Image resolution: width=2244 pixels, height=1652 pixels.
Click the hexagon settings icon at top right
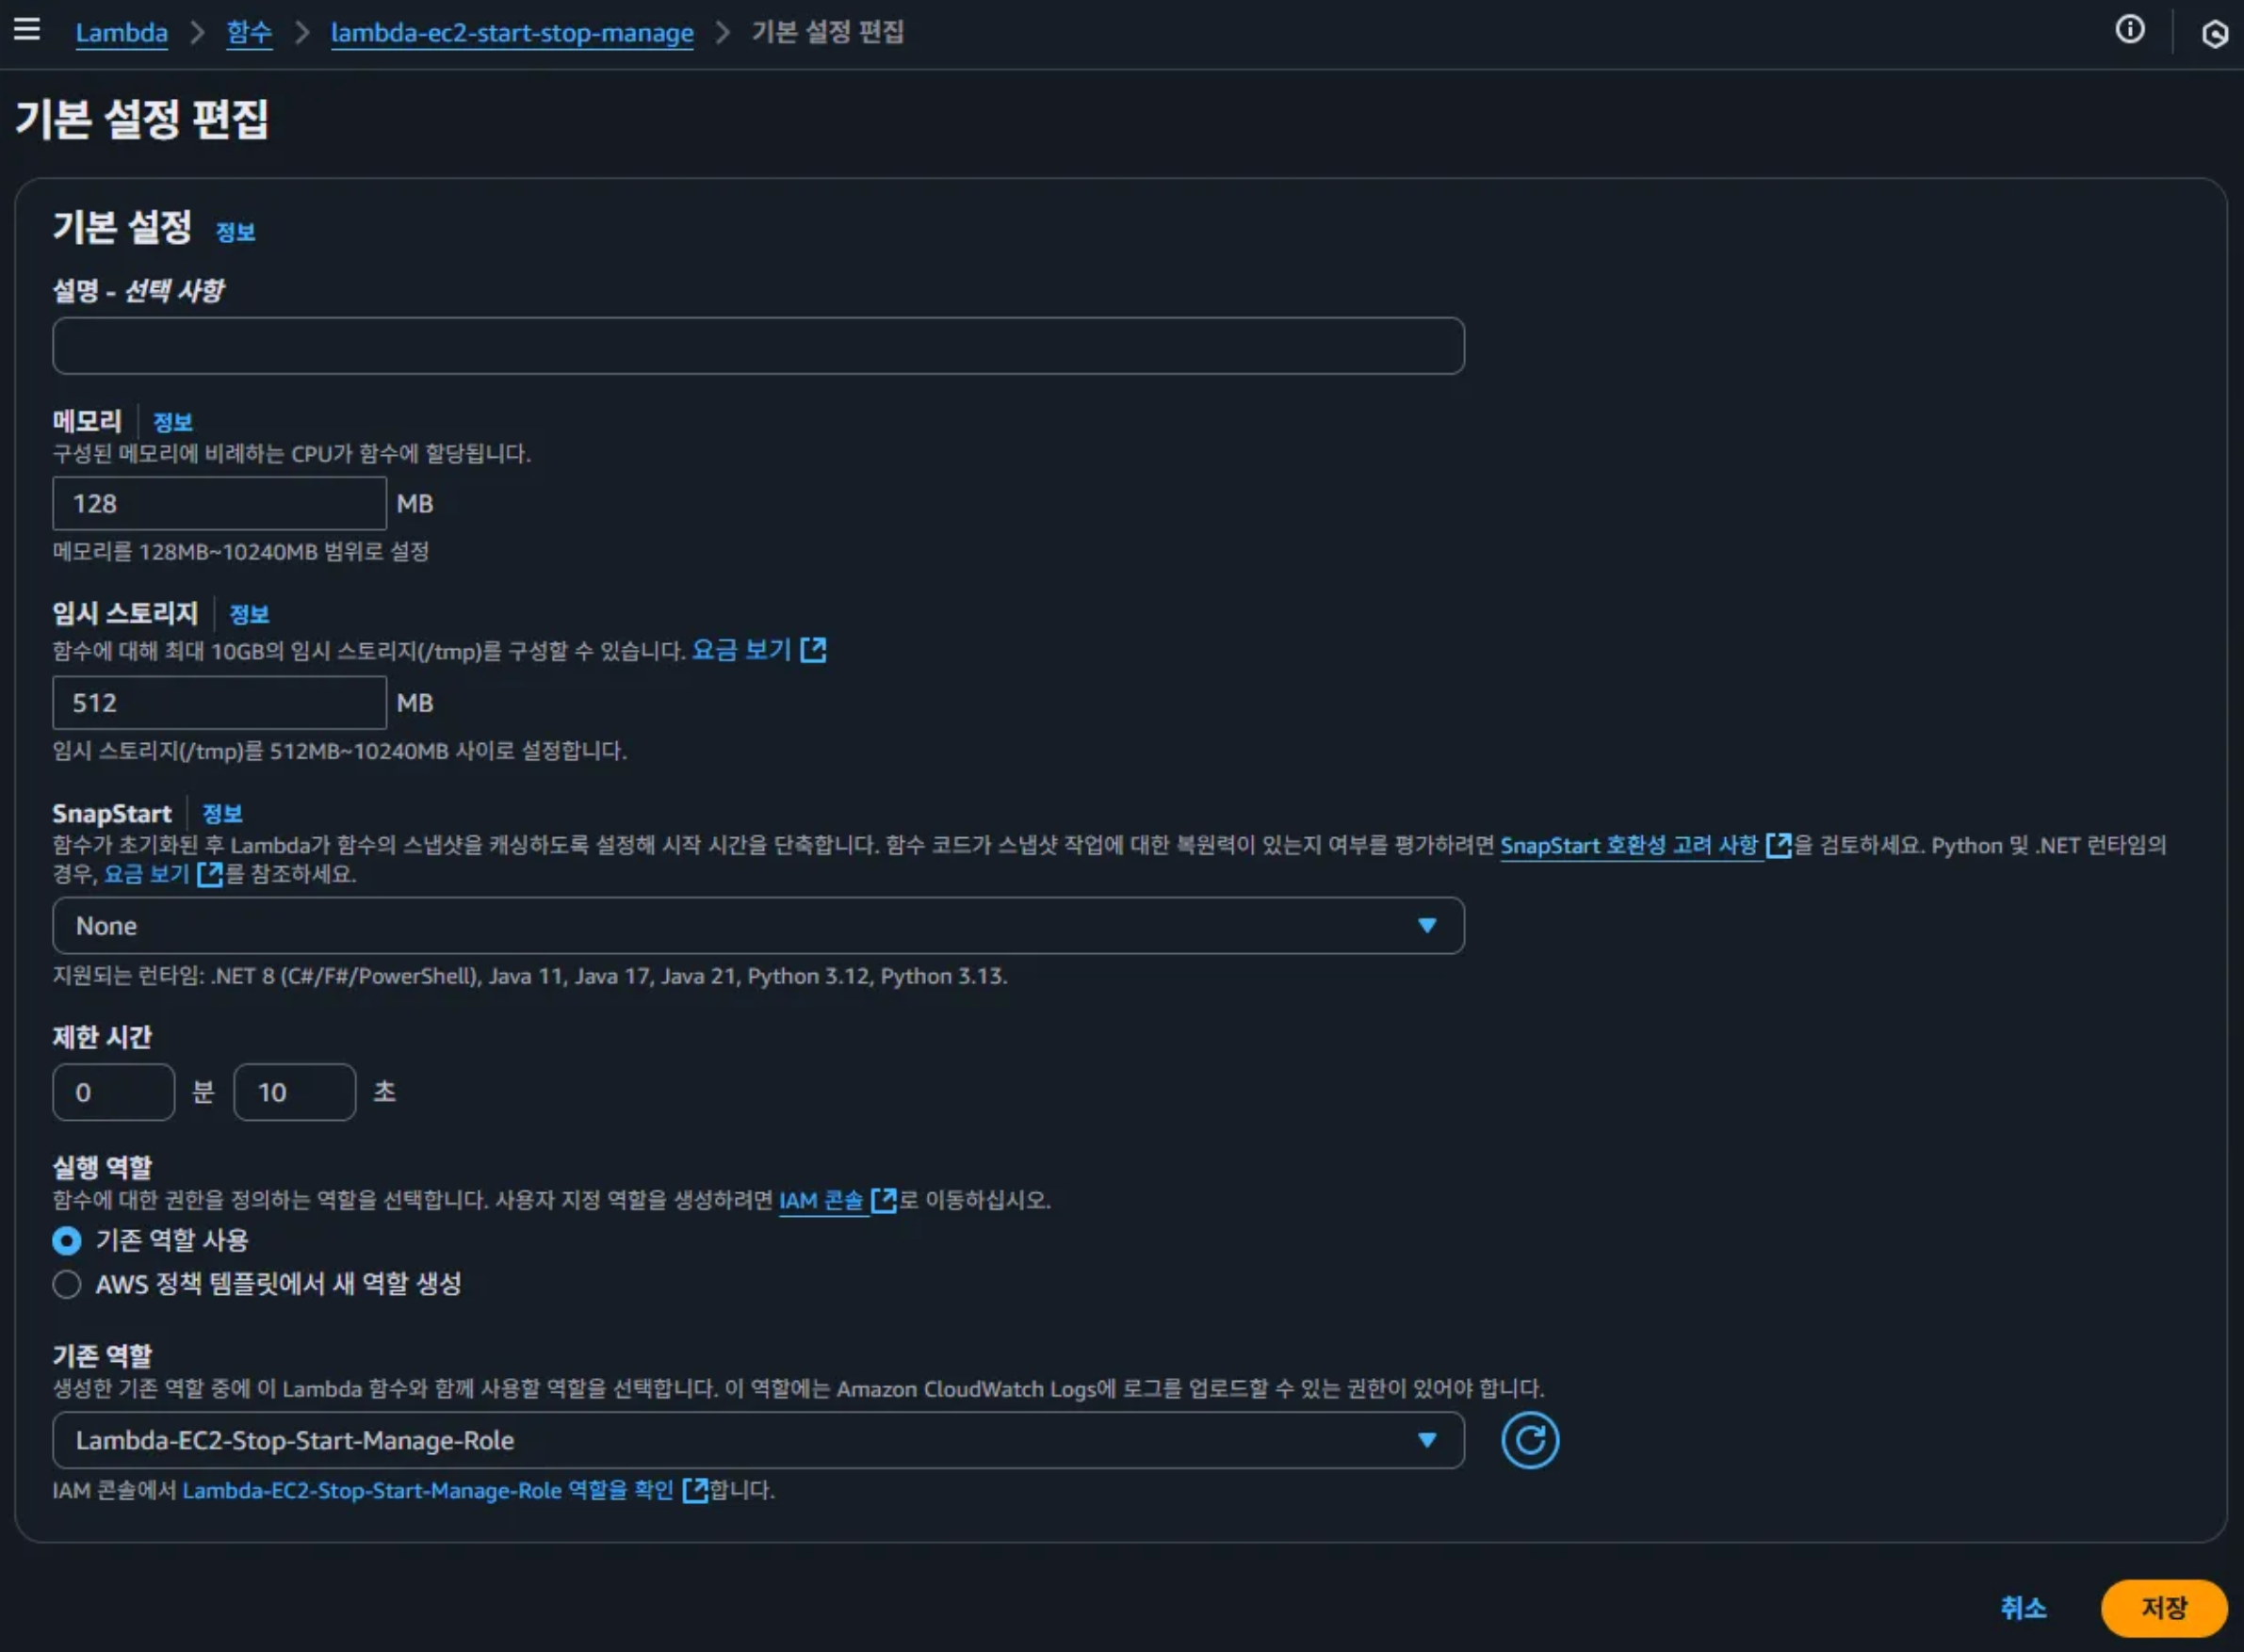pyautogui.click(x=2214, y=34)
